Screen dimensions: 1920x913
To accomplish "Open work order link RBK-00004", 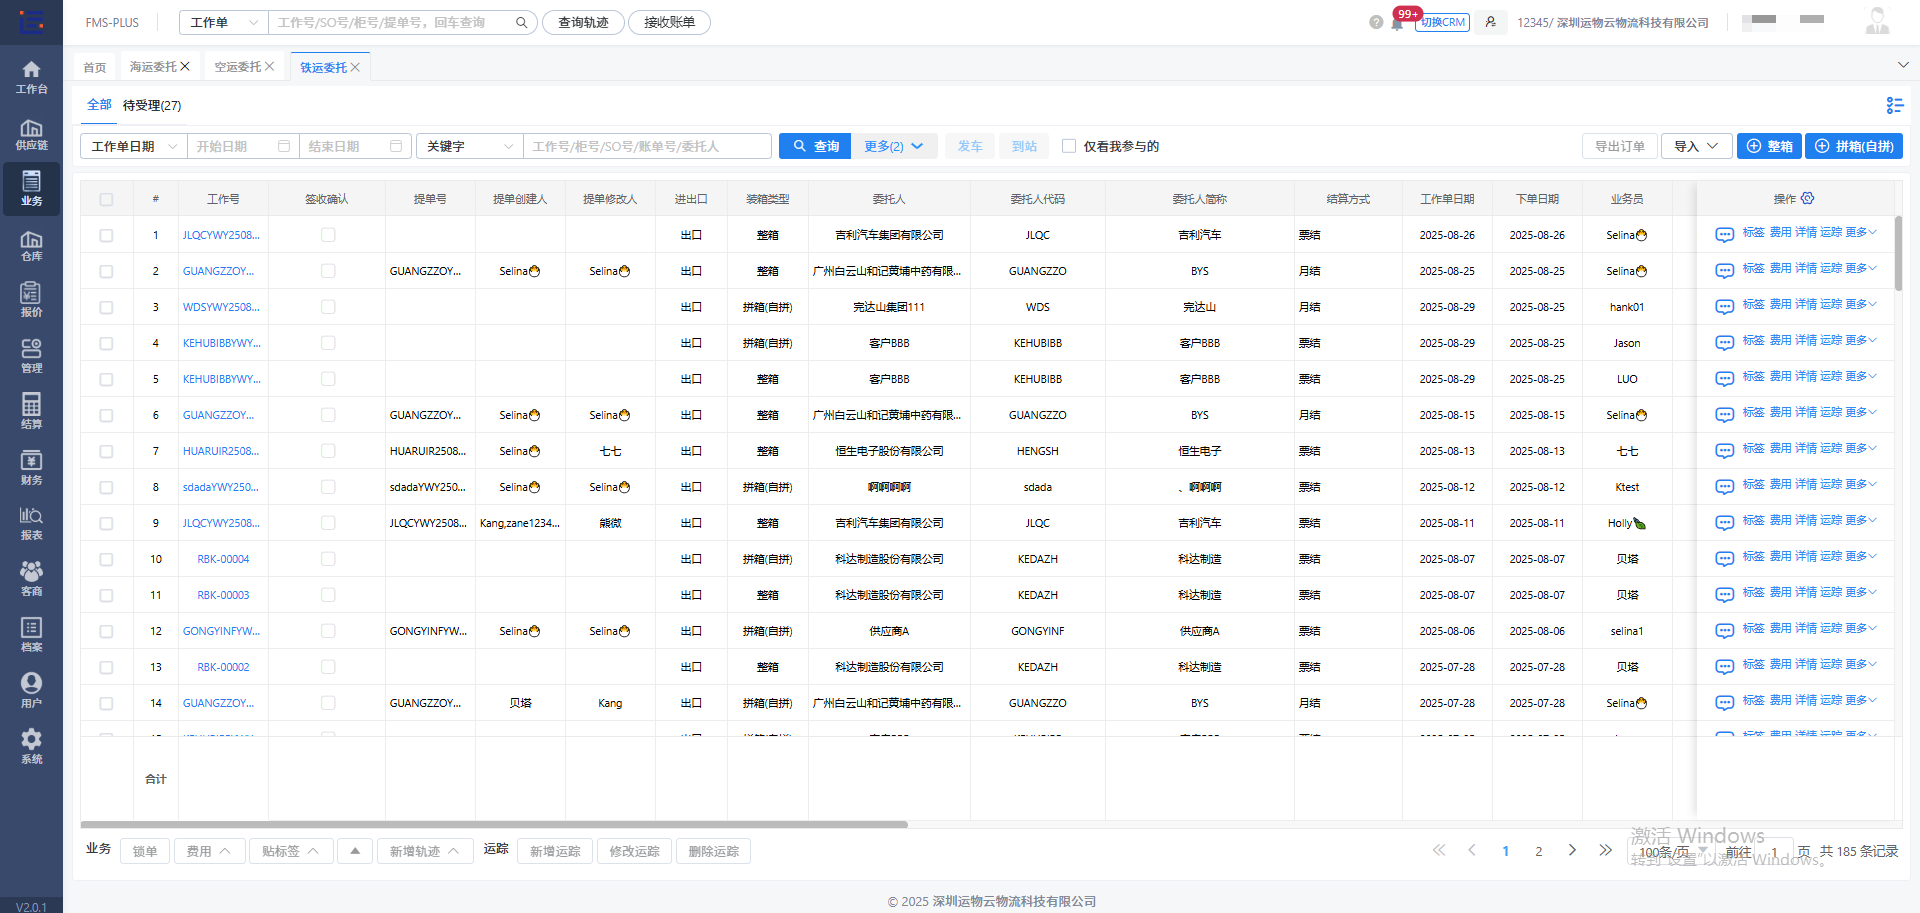I will [223, 559].
